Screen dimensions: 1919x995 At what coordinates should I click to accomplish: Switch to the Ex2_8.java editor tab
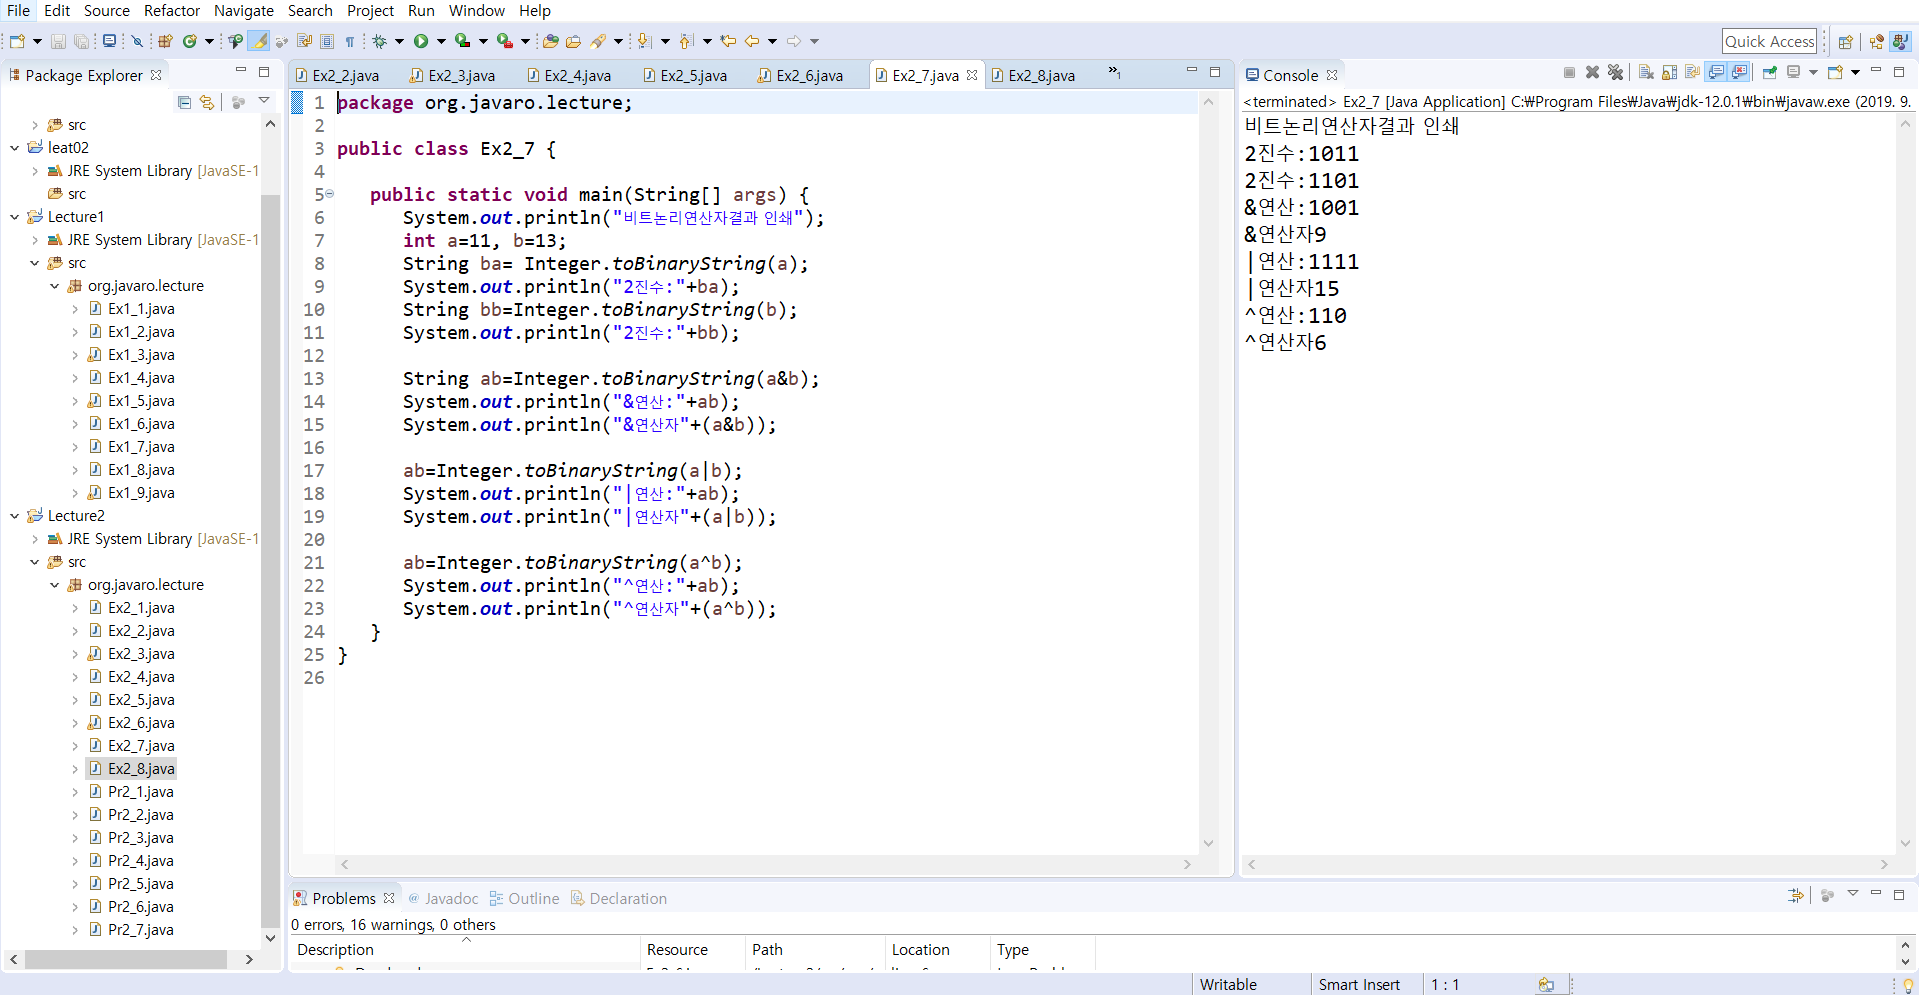1033,75
